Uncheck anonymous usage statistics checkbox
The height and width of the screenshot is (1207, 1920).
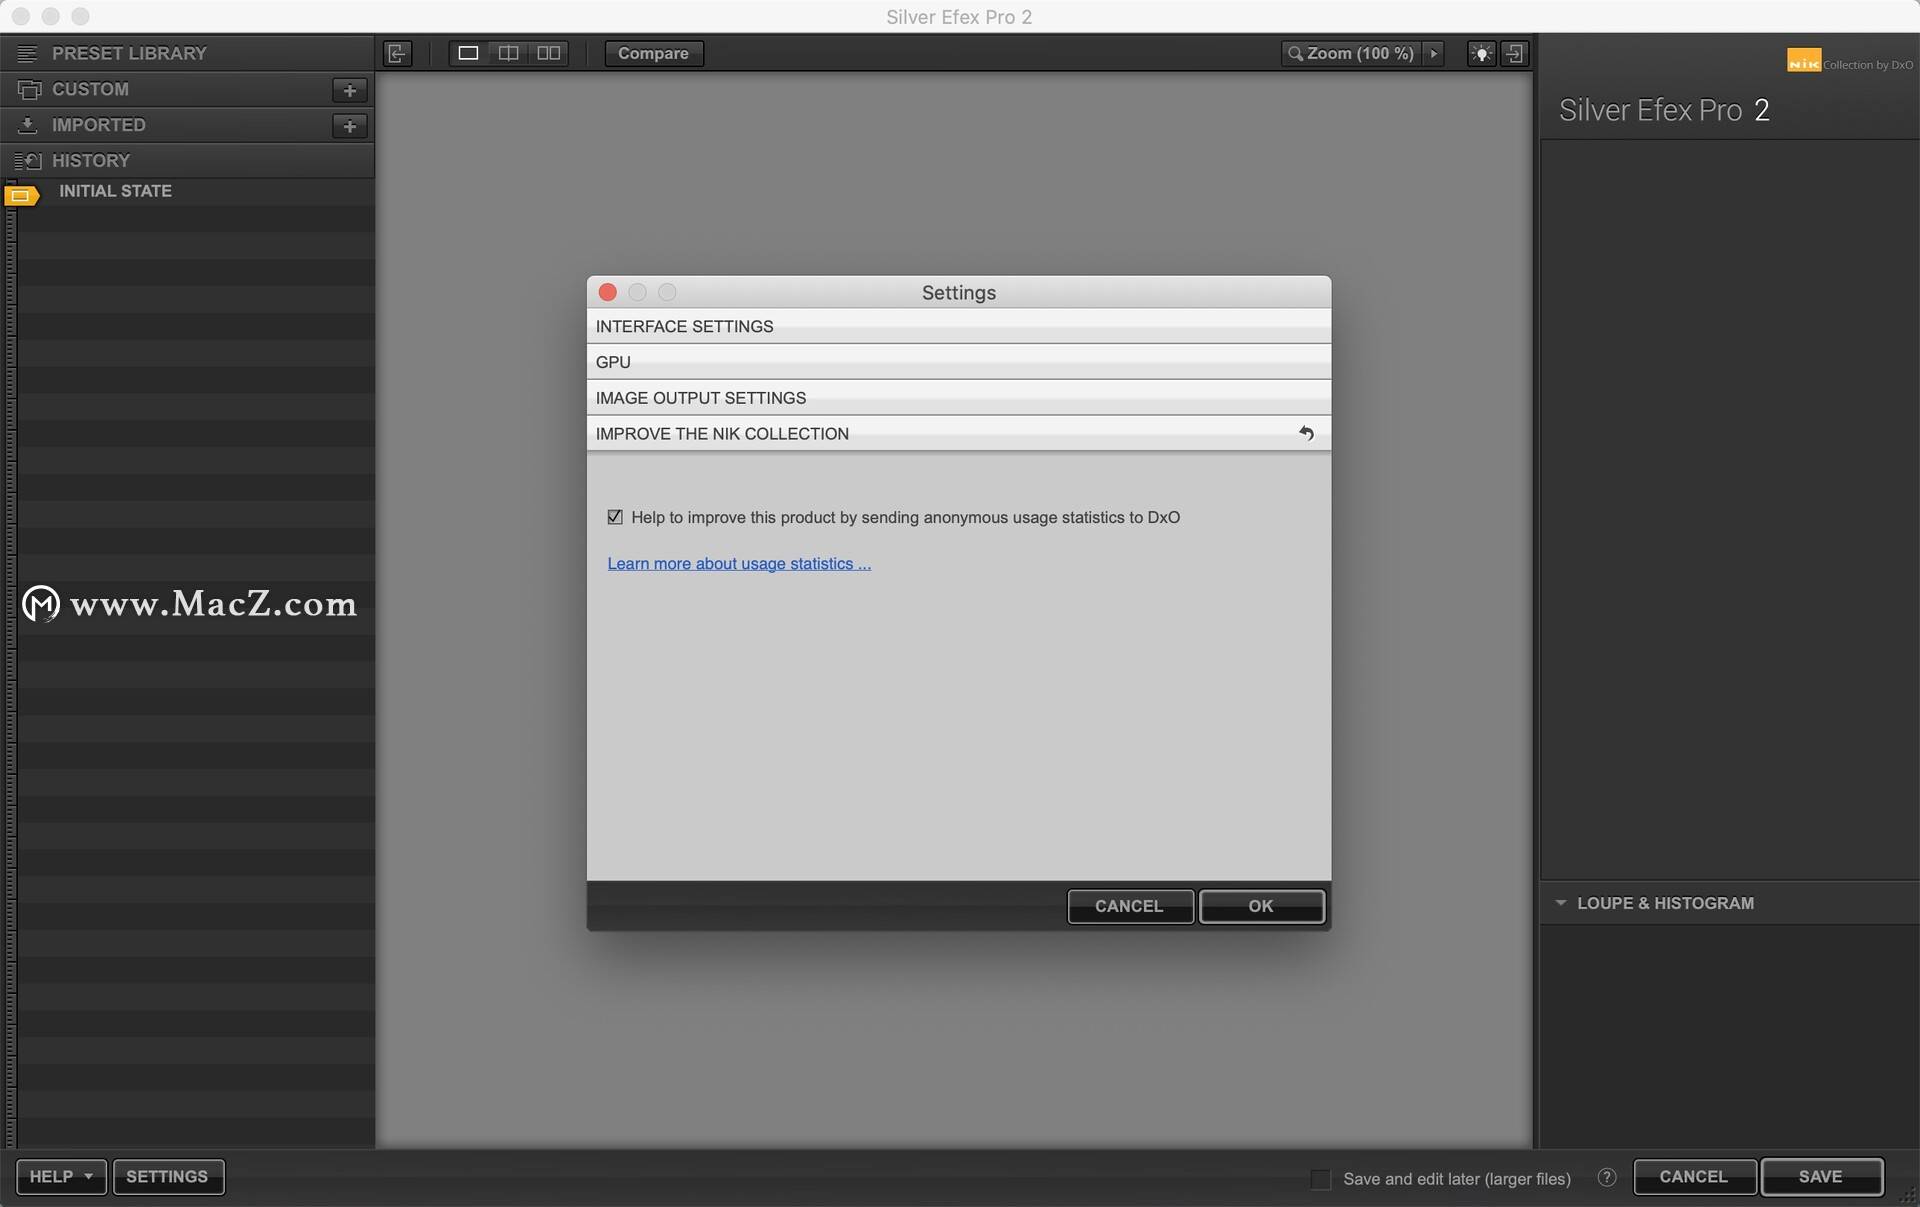click(615, 517)
